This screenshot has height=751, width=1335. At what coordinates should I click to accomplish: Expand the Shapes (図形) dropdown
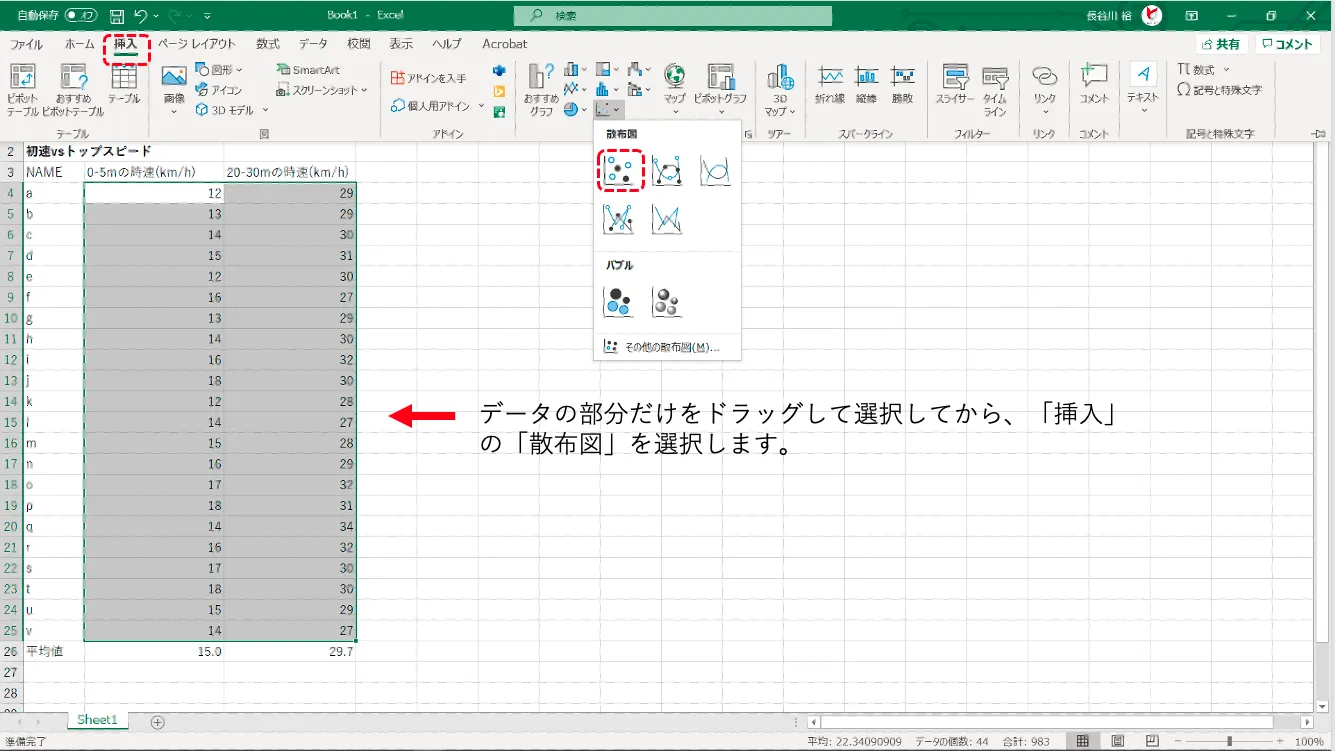219,70
